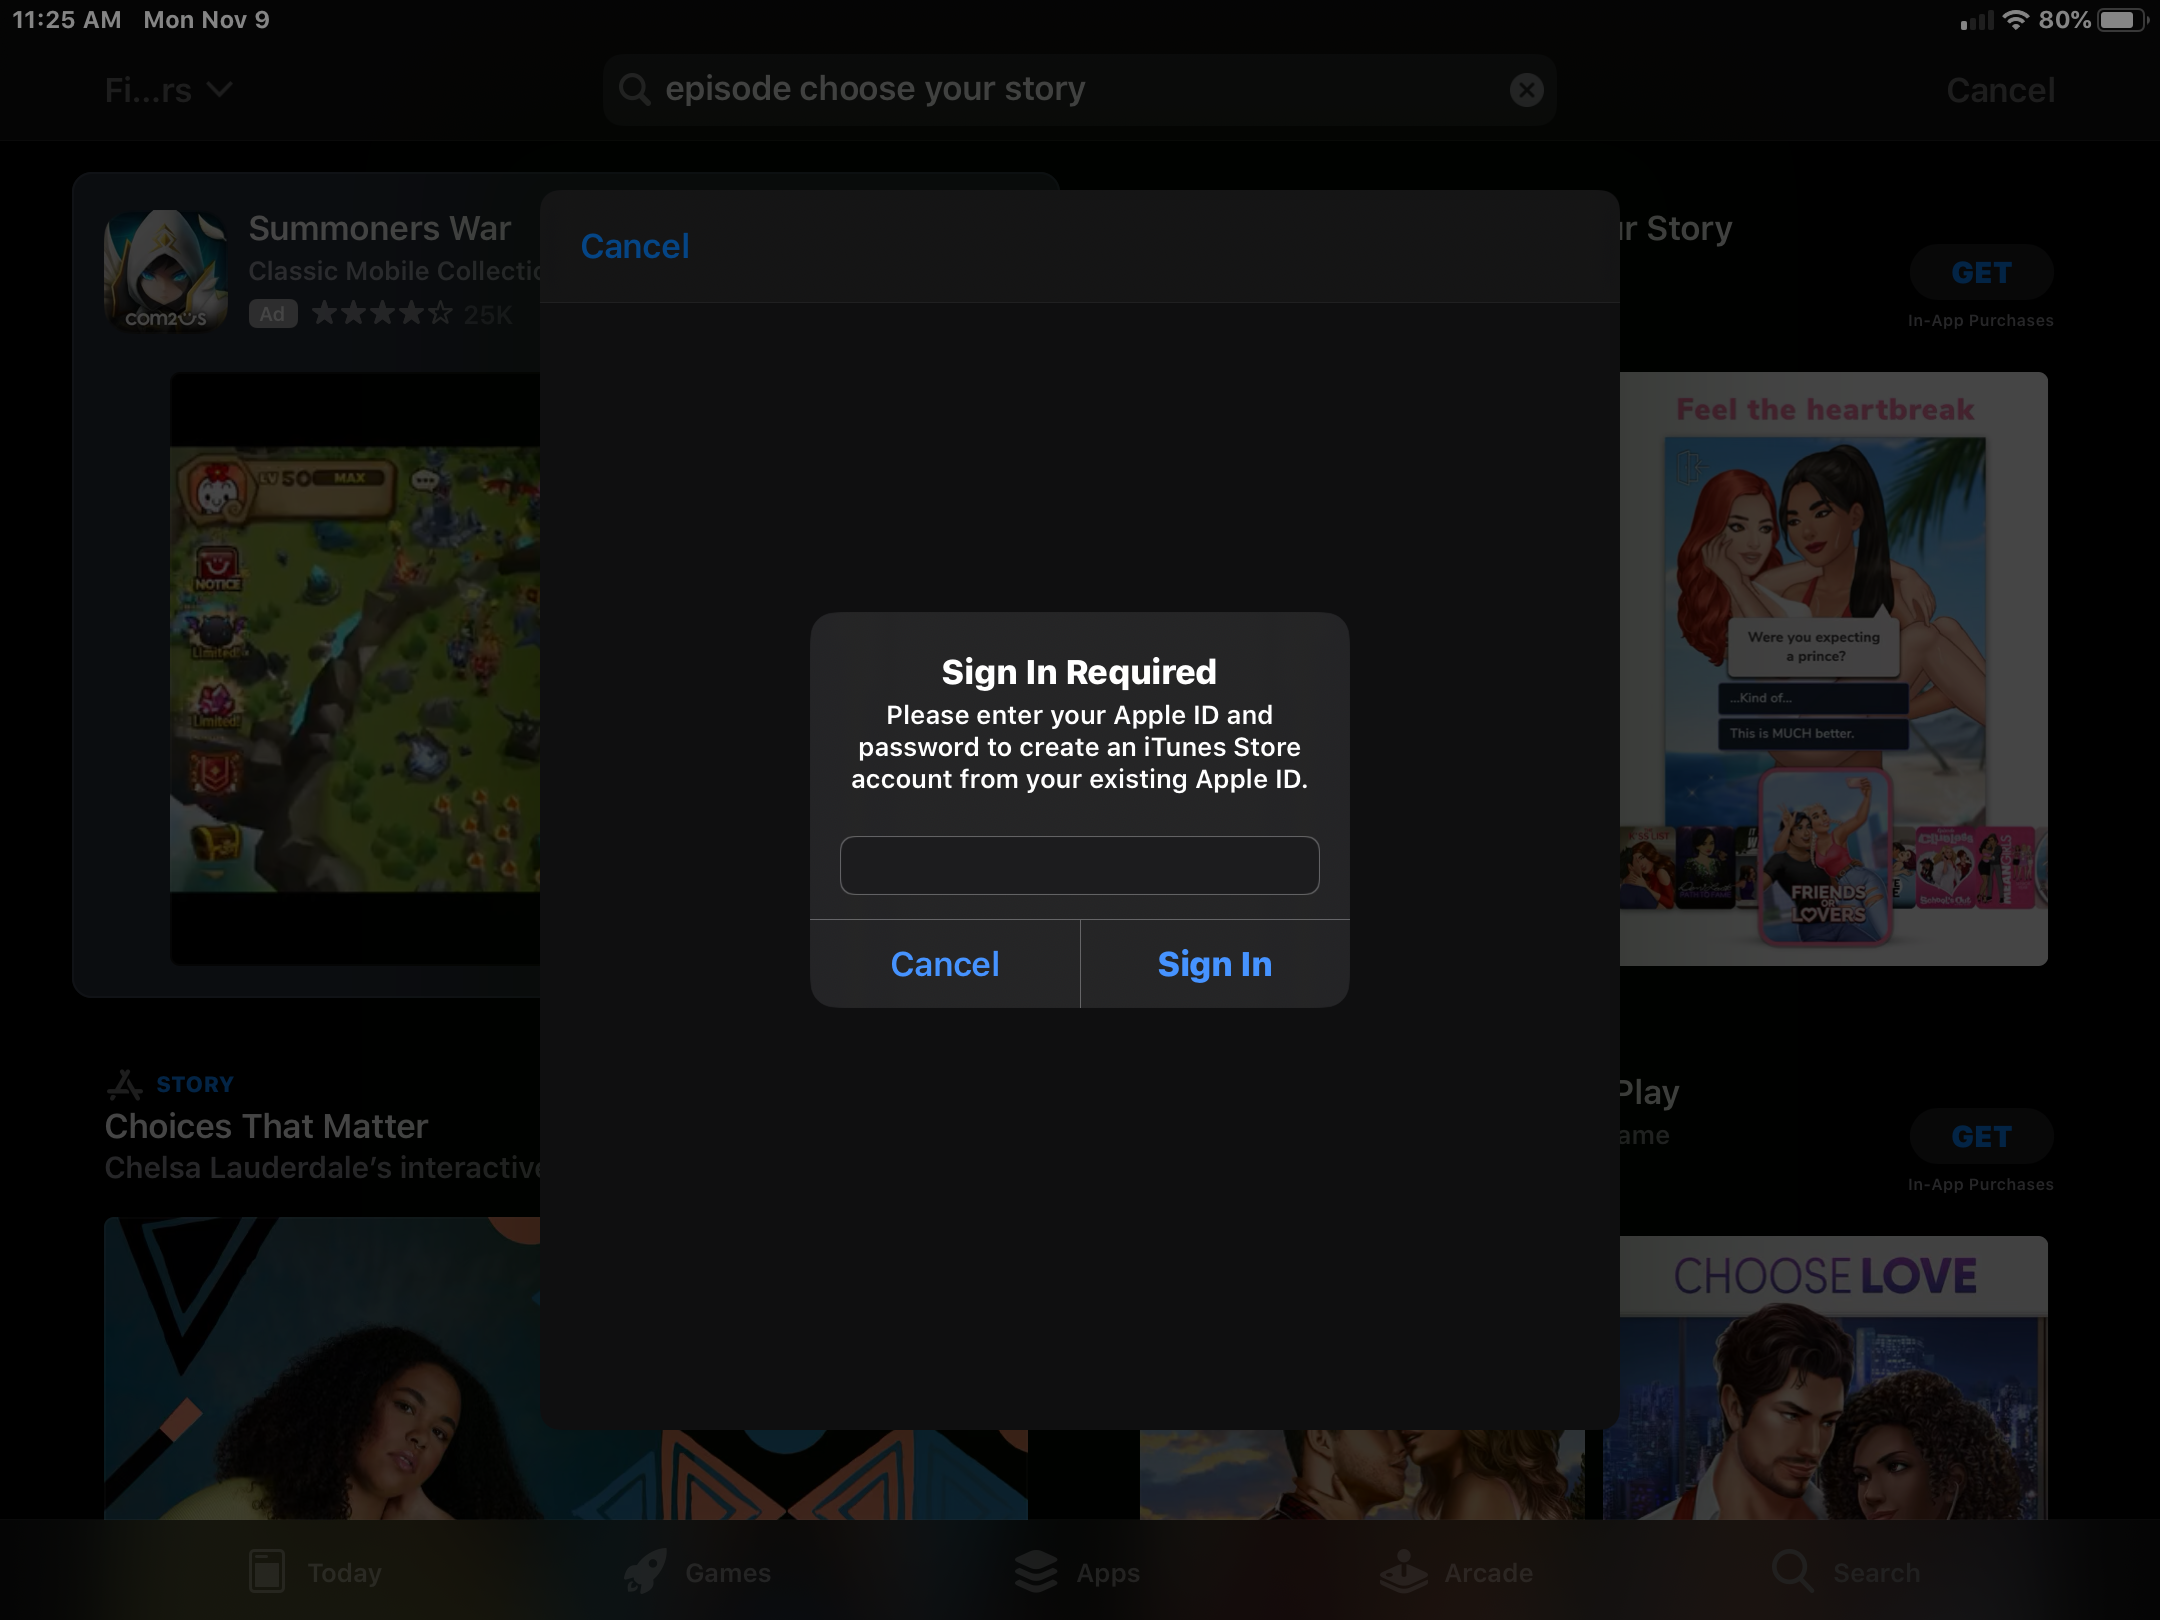
Task: Tap Cancel next to search bar
Action: point(2000,90)
